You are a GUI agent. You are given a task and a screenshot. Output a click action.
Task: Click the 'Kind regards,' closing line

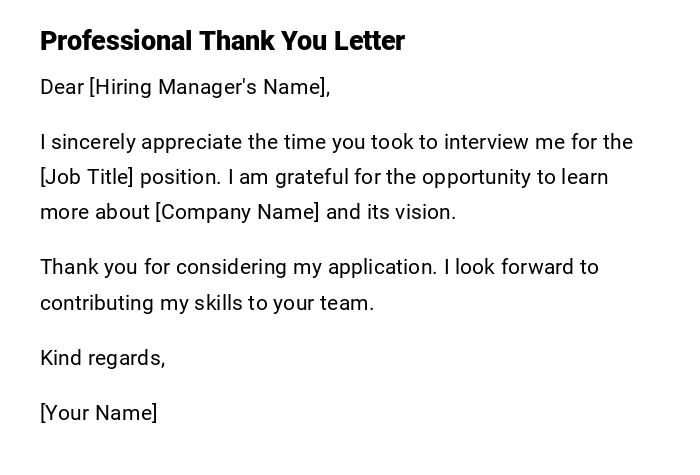coord(102,358)
